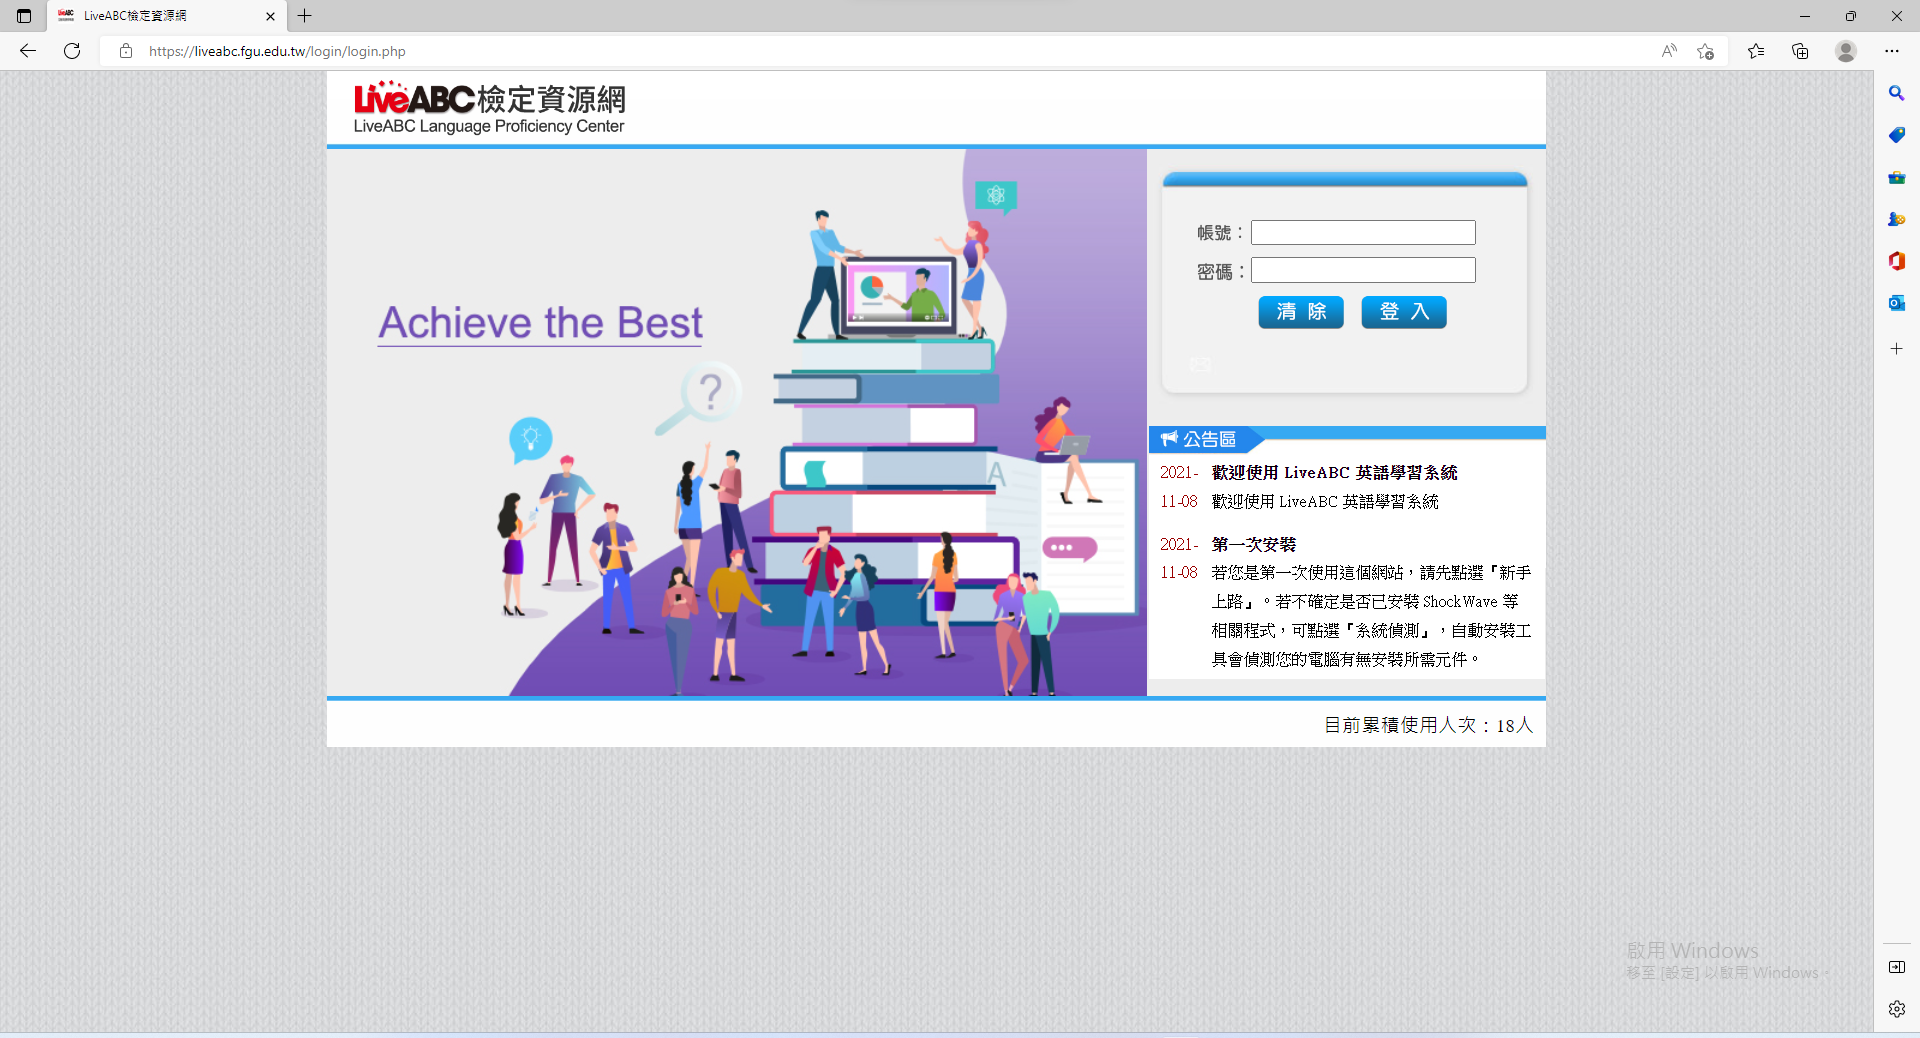Click the 登入 login button
The height and width of the screenshot is (1038, 1920).
(x=1404, y=312)
